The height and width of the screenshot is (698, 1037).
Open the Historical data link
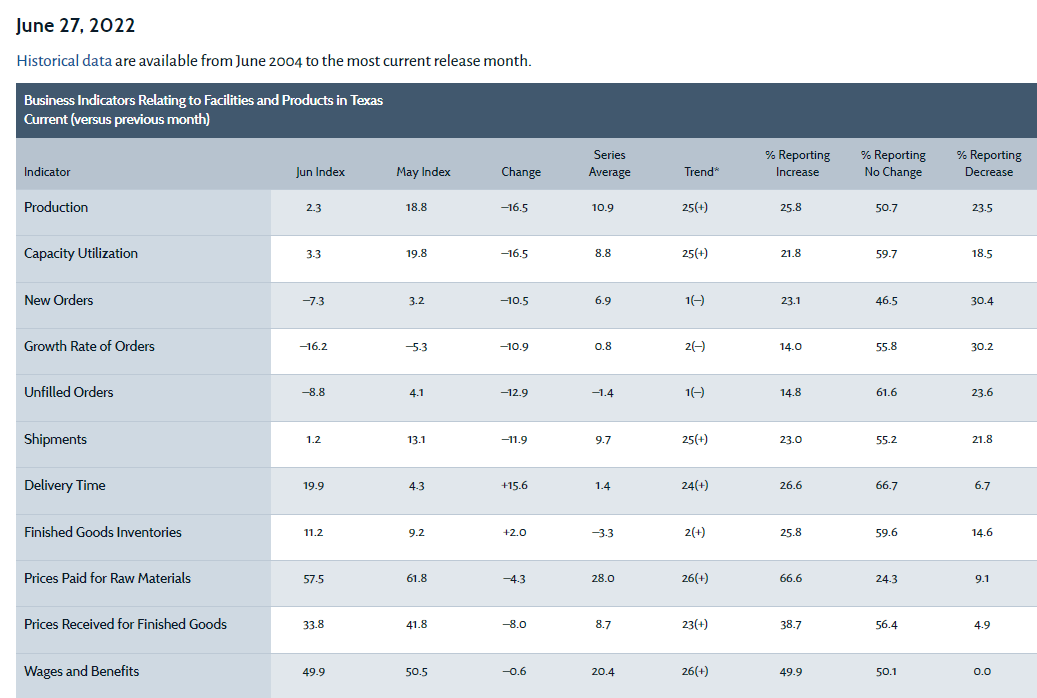pyautogui.click(x=64, y=61)
